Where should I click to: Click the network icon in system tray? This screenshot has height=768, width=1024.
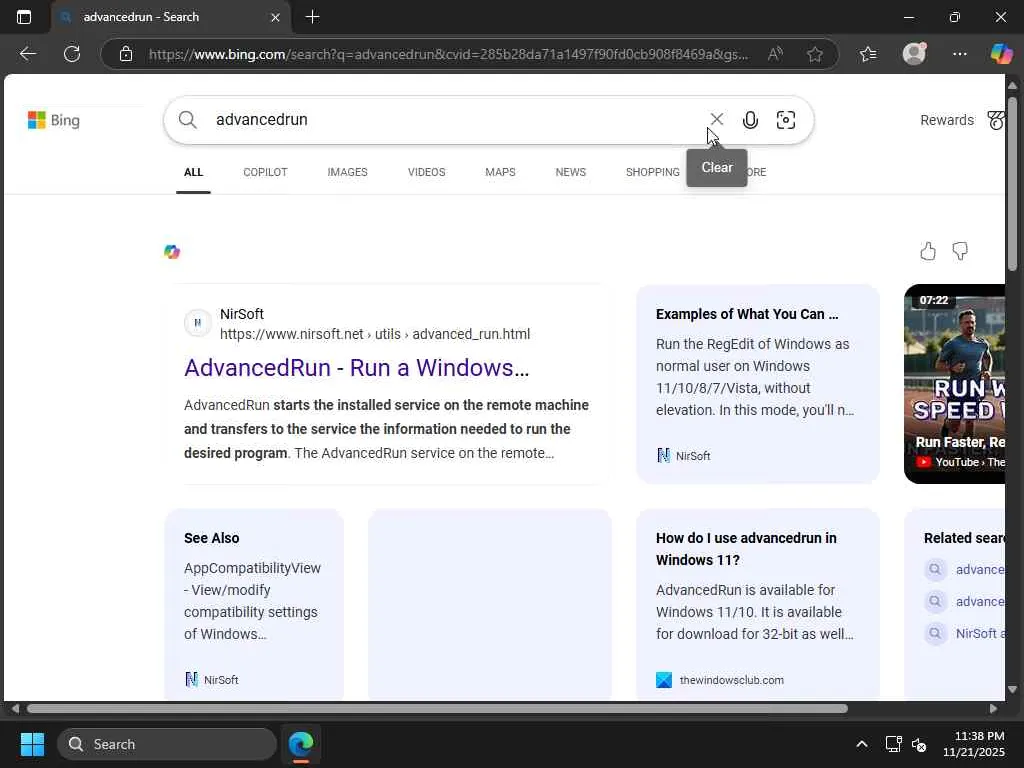click(893, 744)
